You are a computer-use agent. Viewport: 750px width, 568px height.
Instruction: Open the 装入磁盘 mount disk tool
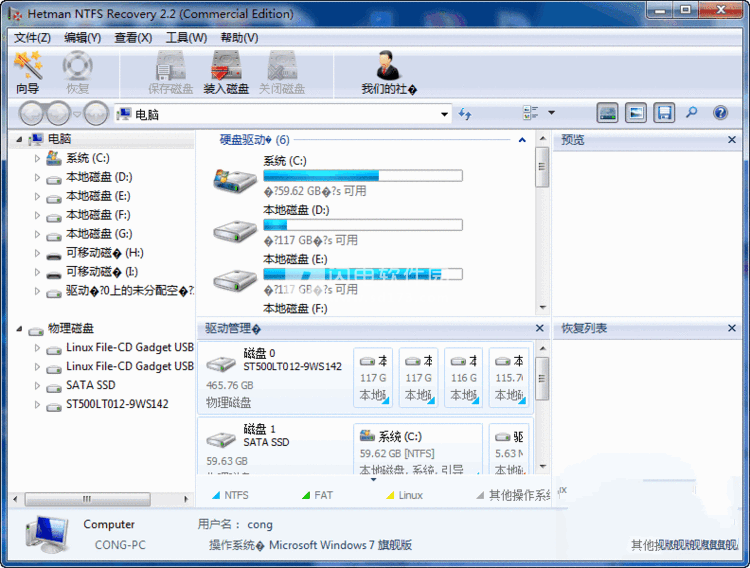pyautogui.click(x=226, y=73)
